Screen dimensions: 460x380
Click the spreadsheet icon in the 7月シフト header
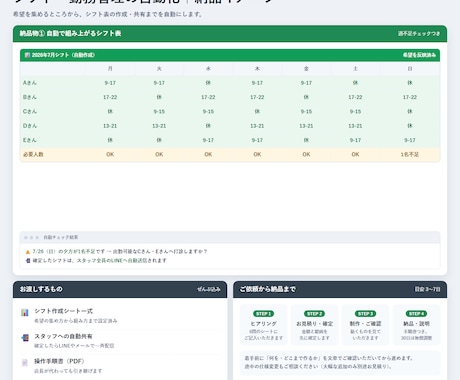point(27,55)
